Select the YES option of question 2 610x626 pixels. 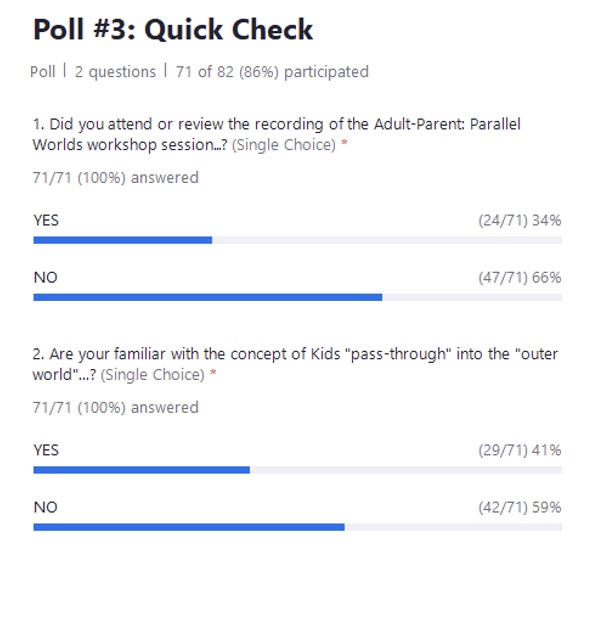coord(46,450)
